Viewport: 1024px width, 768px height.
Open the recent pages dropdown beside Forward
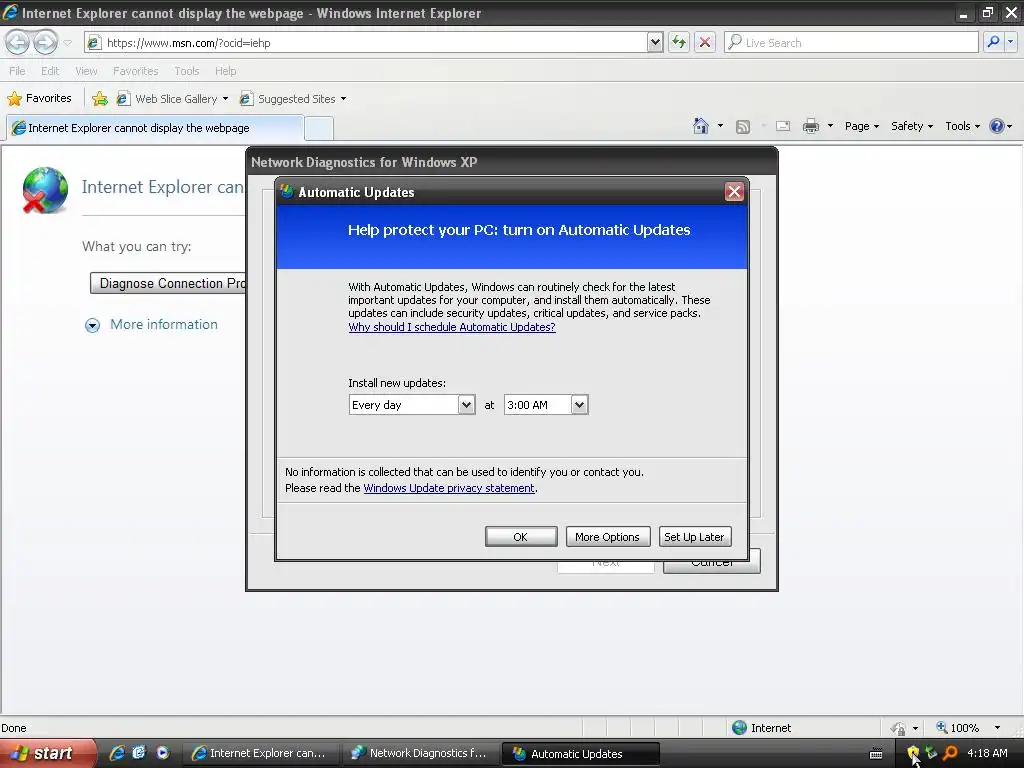click(67, 43)
